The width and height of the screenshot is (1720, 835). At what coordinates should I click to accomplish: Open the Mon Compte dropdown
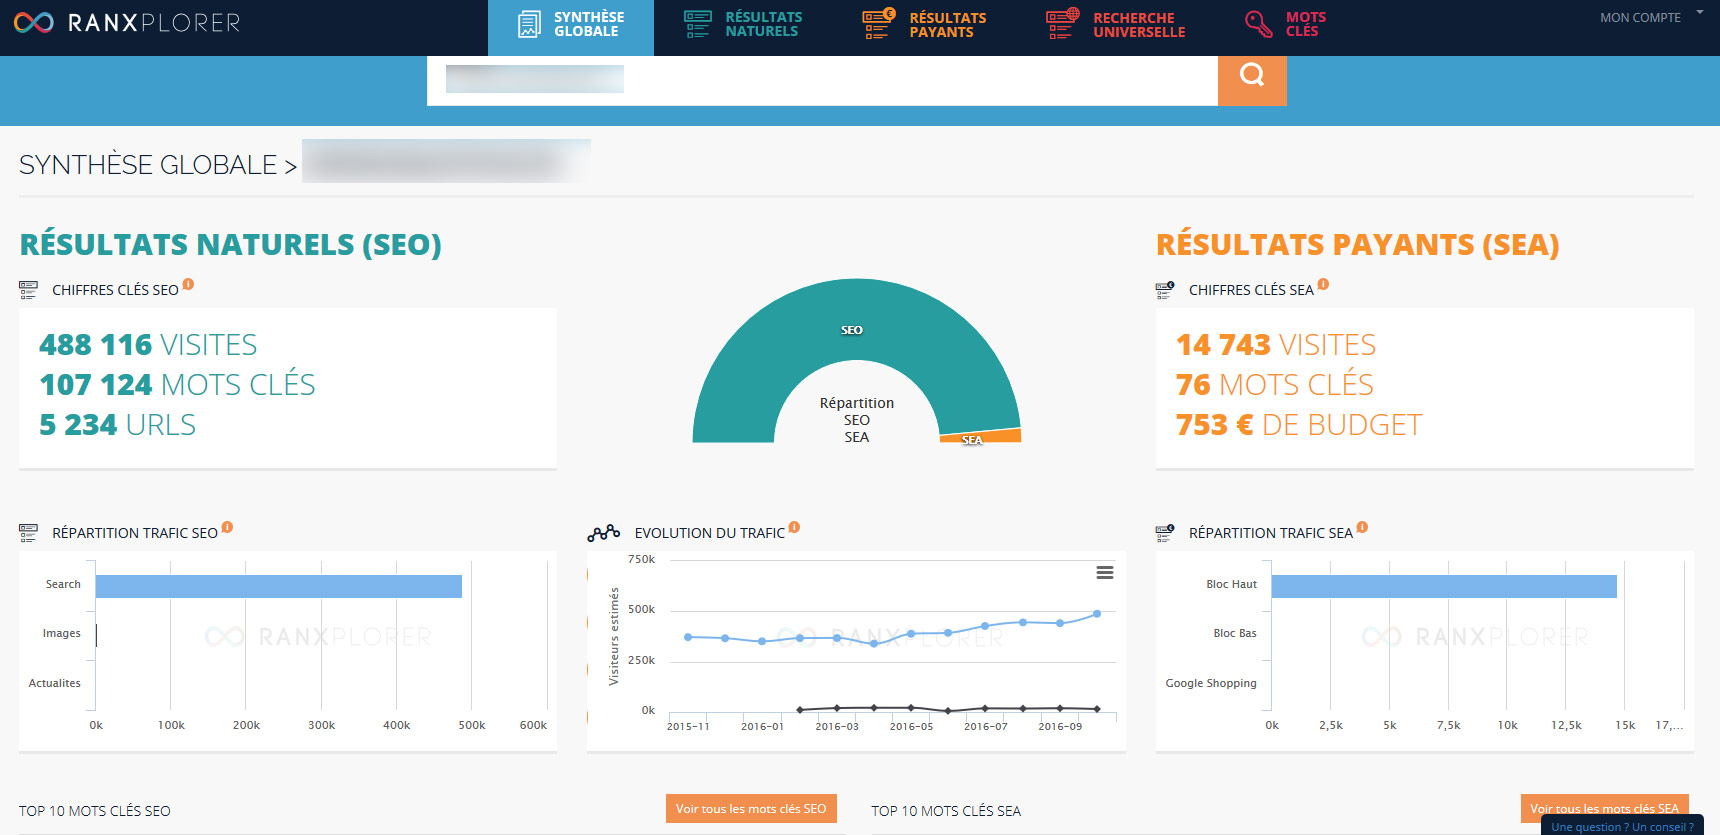1650,17
